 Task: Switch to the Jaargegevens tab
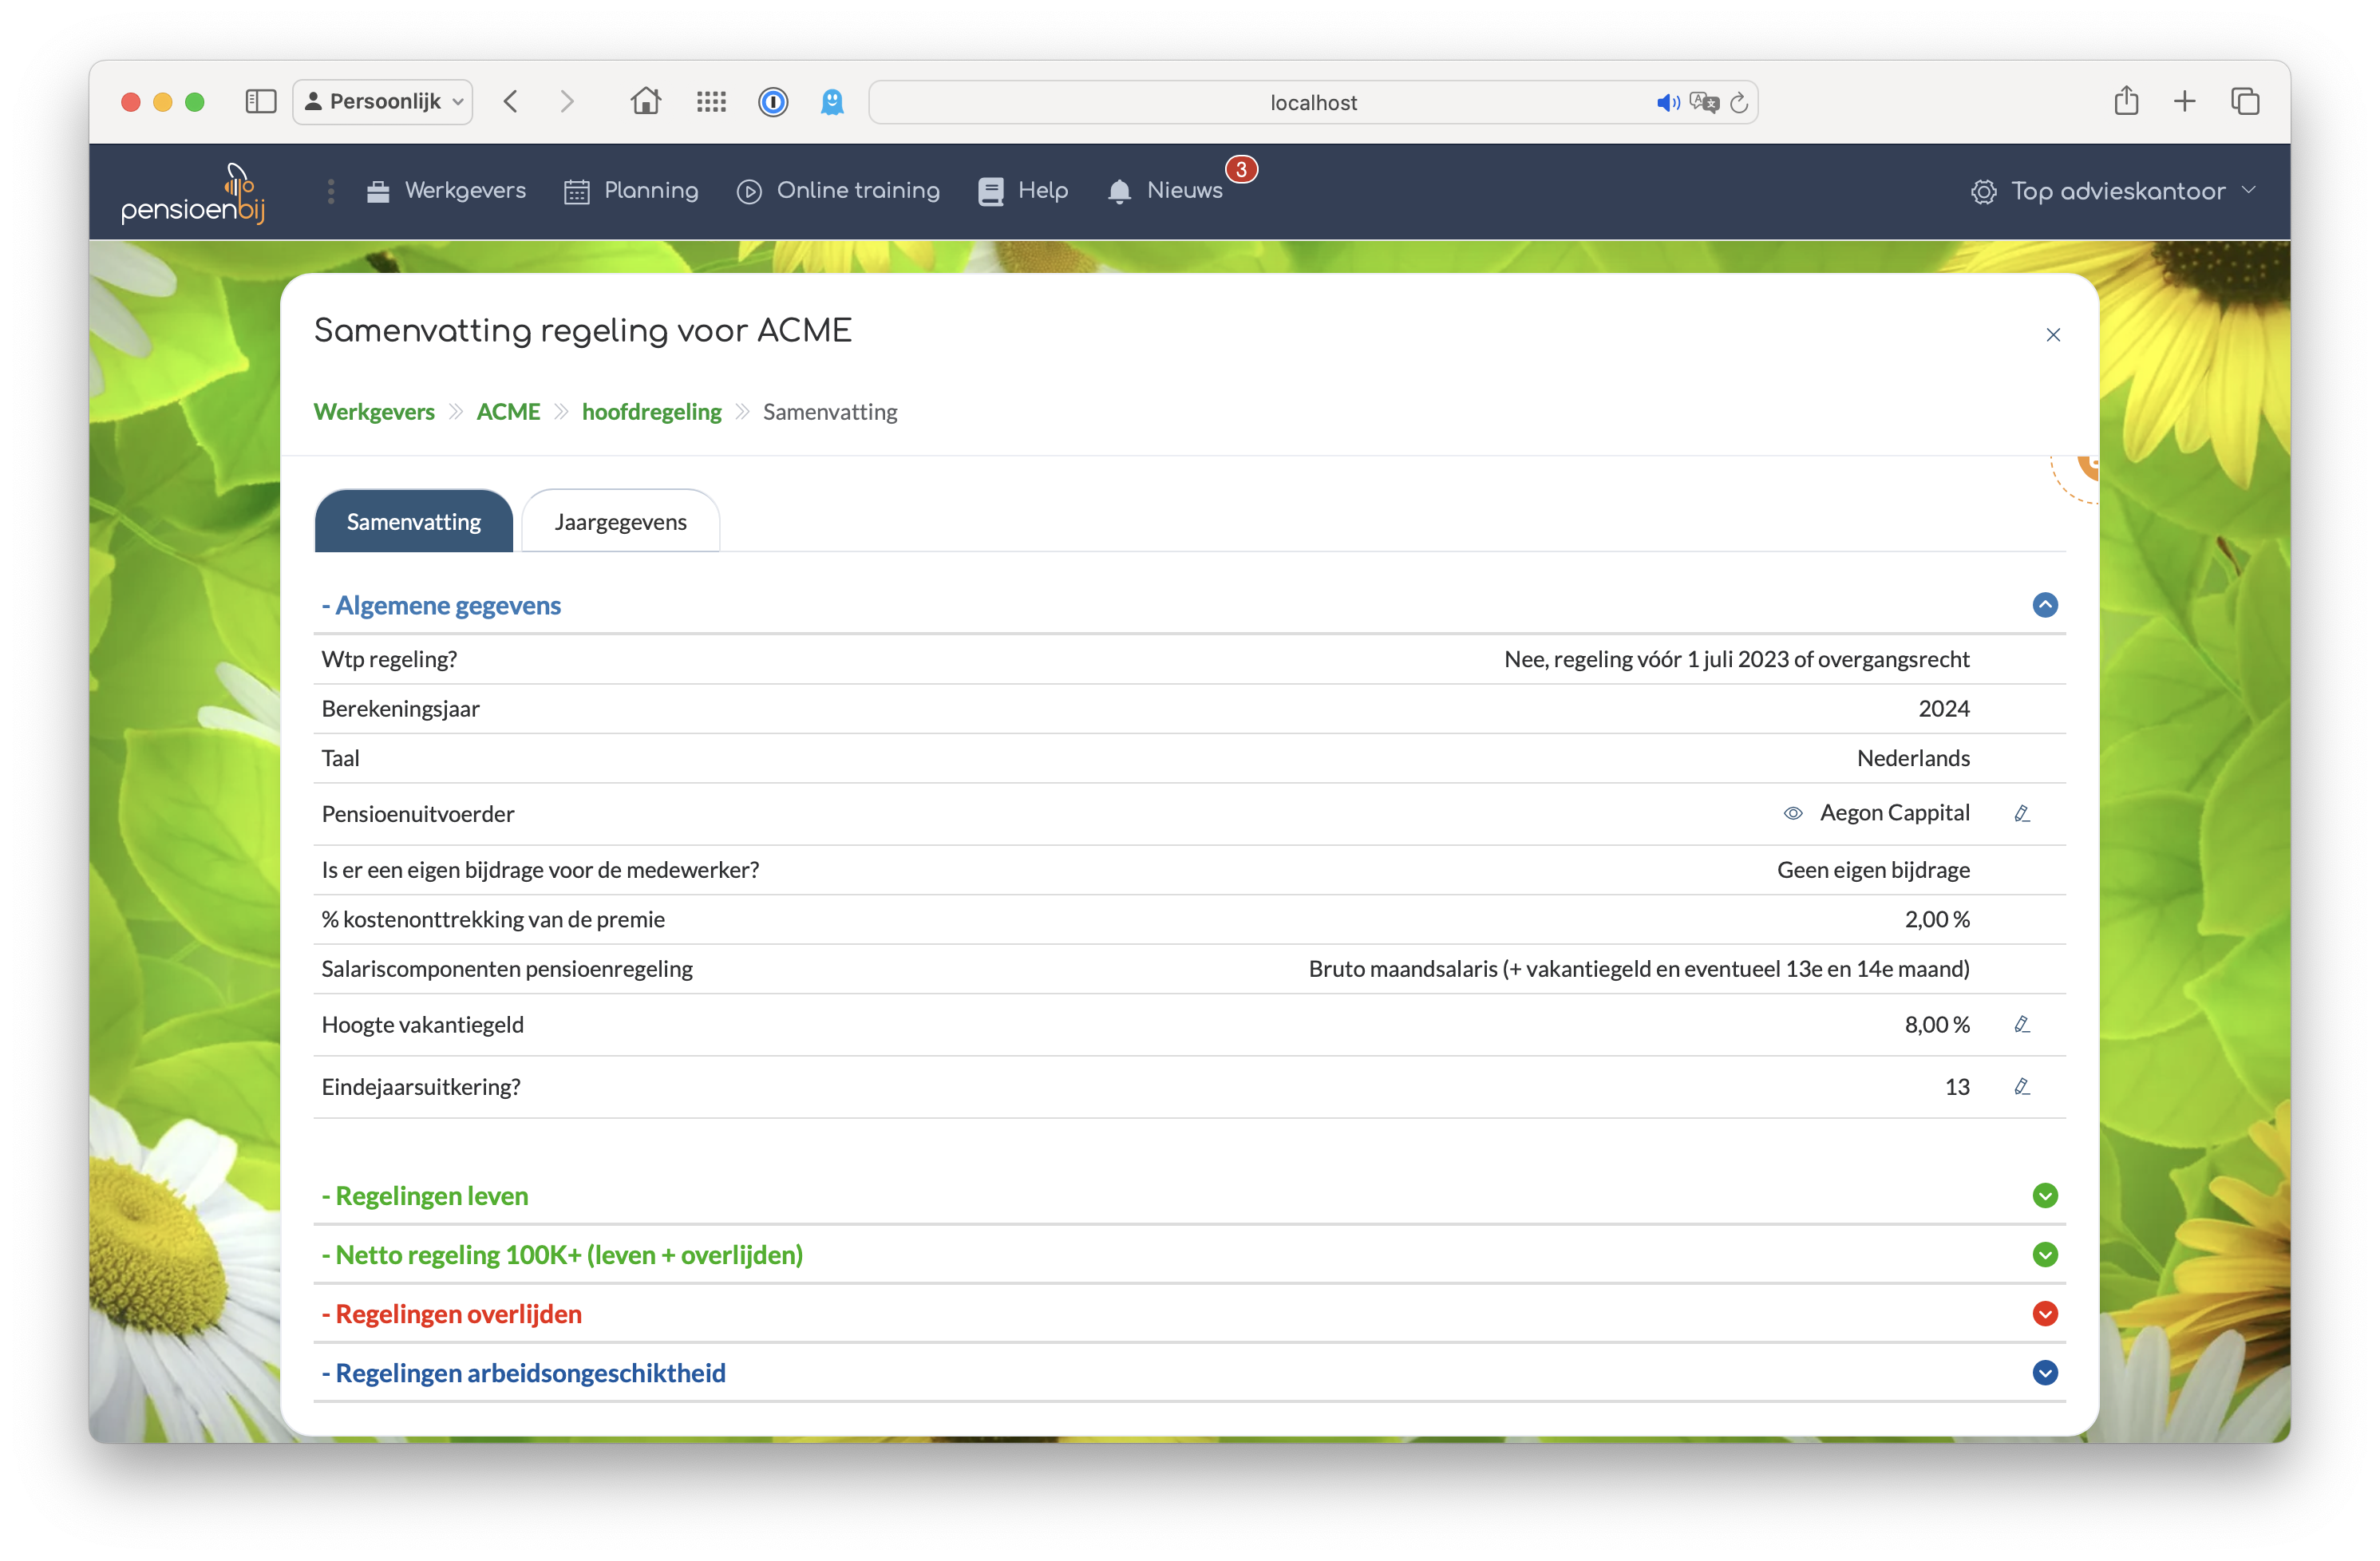(x=620, y=521)
